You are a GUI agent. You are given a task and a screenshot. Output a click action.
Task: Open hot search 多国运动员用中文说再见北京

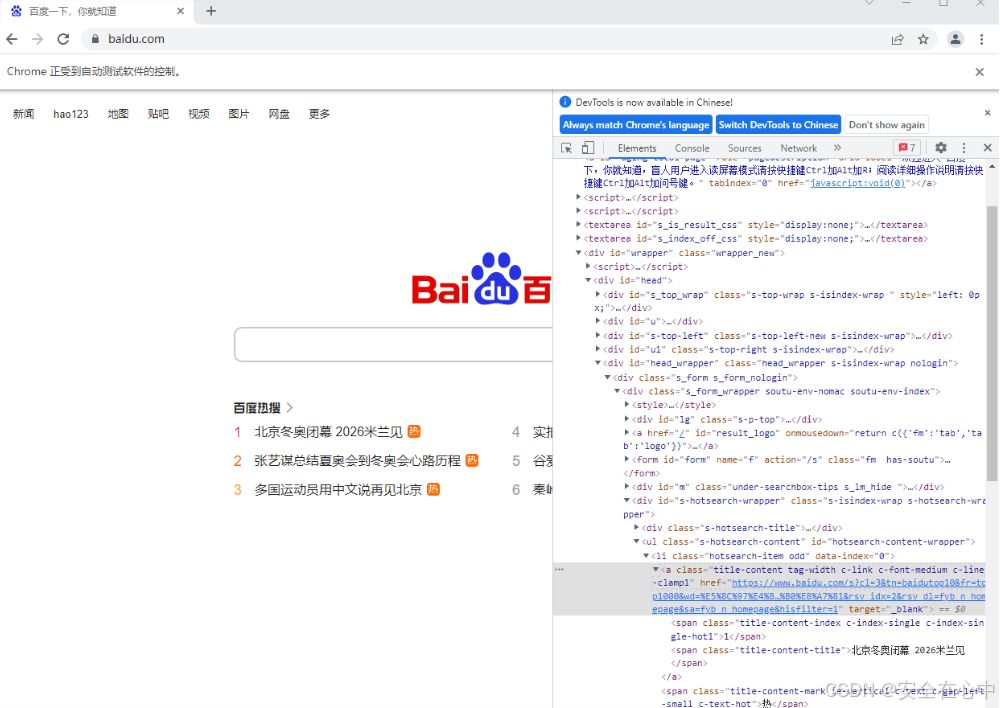tap(338, 490)
